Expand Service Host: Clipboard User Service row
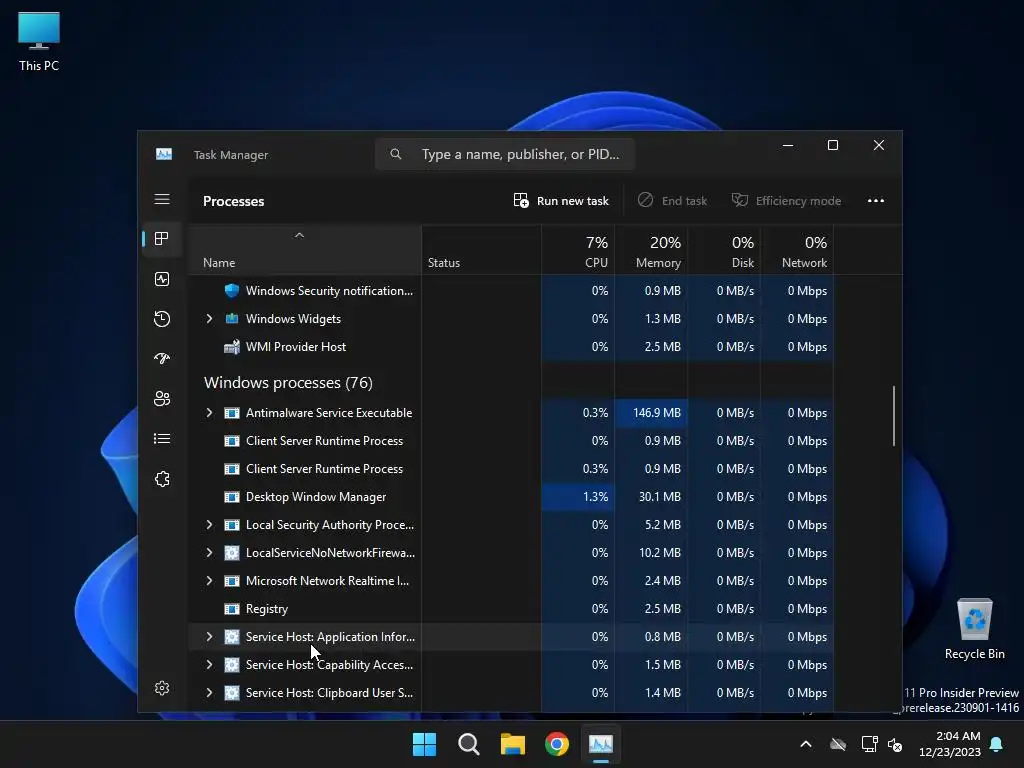This screenshot has width=1024, height=768. click(x=209, y=693)
